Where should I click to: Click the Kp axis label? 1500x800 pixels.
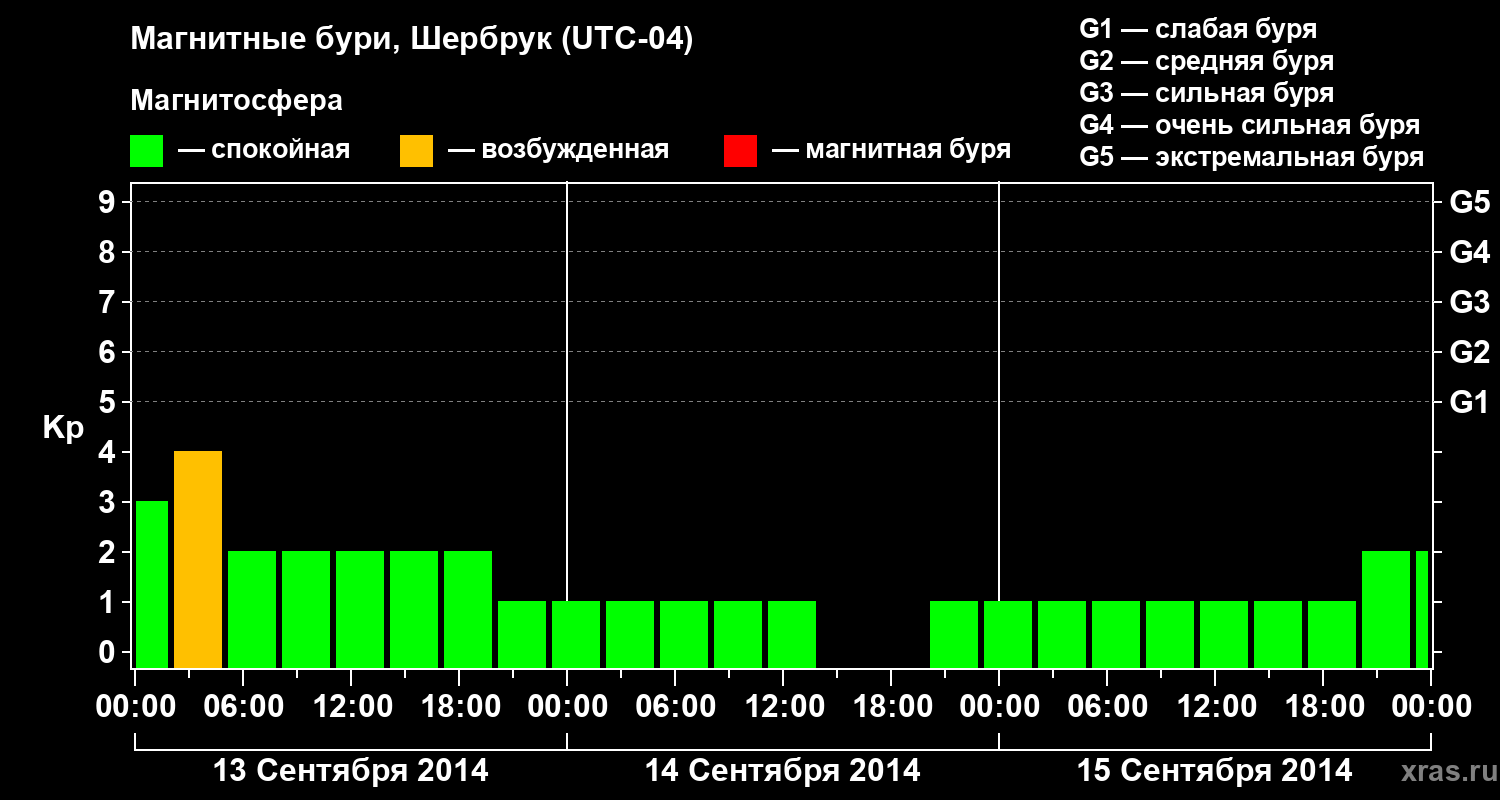[x=63, y=429]
